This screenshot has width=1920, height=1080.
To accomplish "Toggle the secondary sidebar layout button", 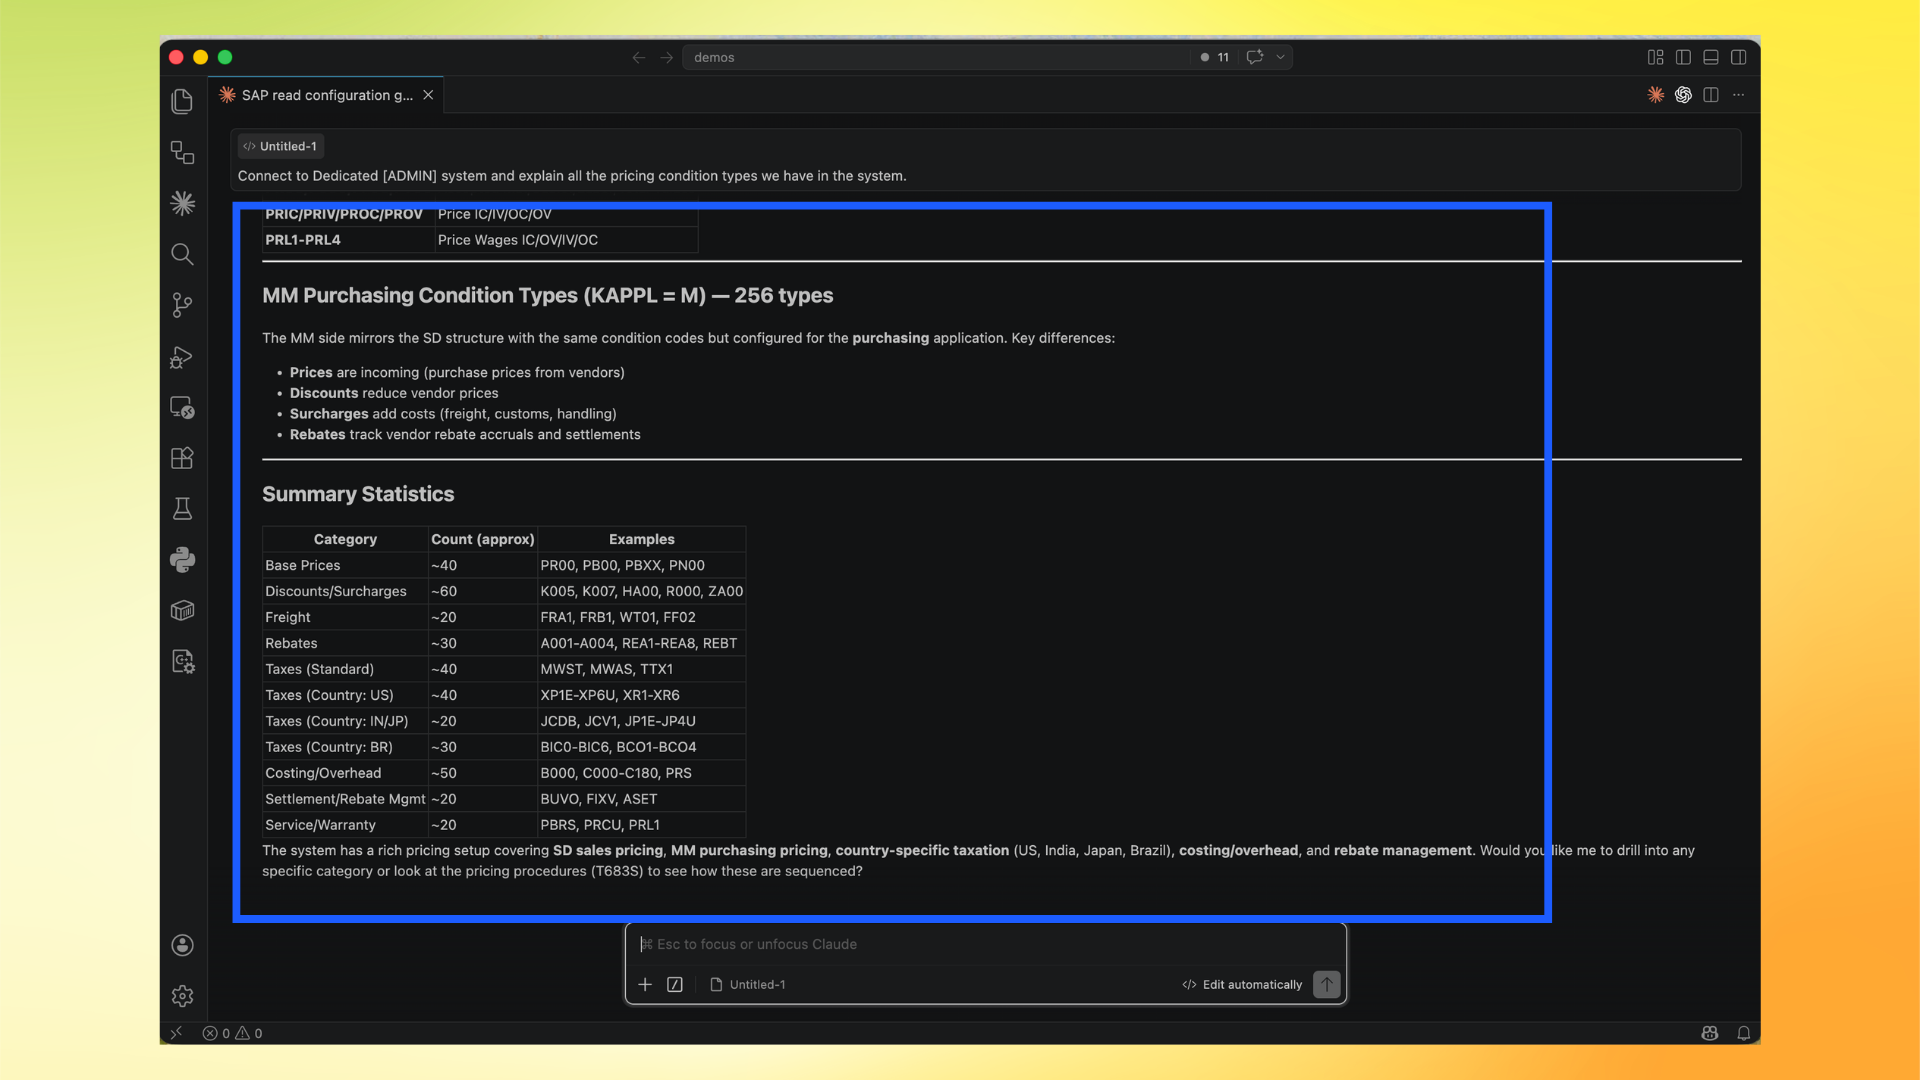I will (1739, 57).
